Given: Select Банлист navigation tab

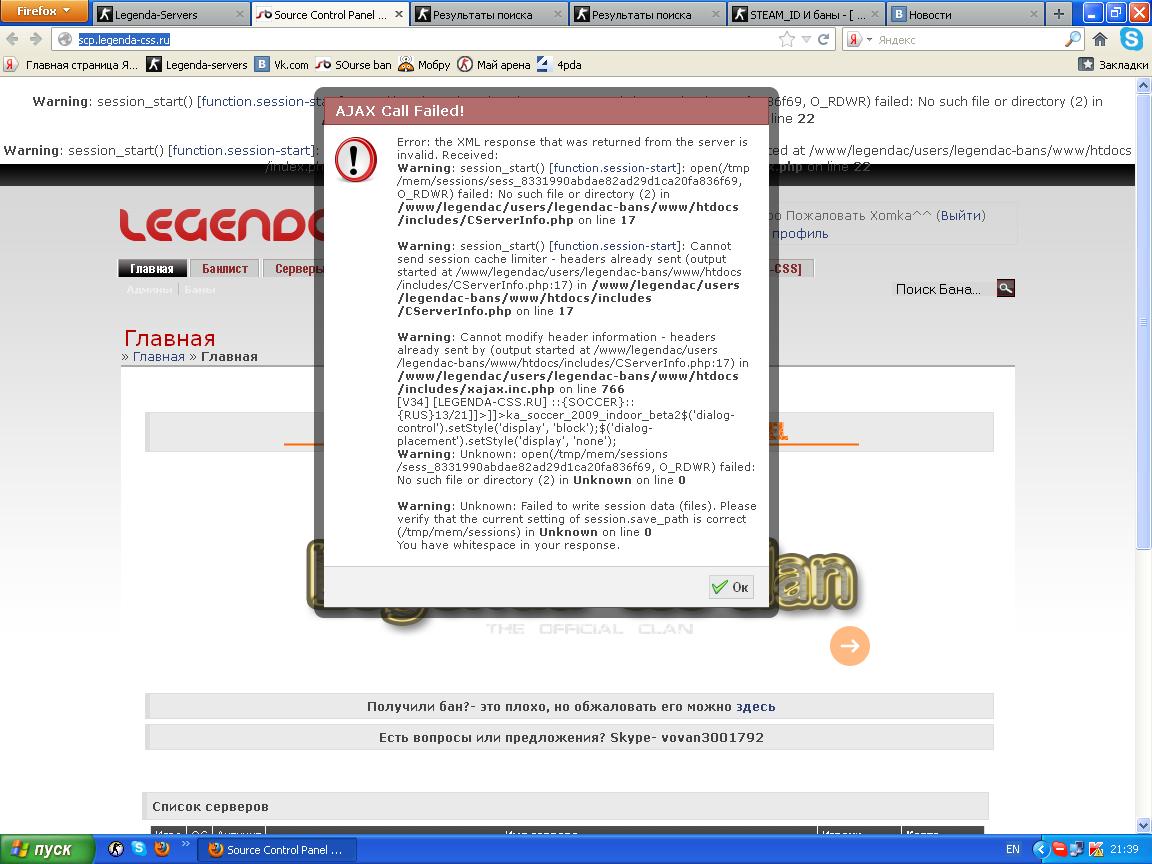Looking at the screenshot, I should (x=225, y=268).
